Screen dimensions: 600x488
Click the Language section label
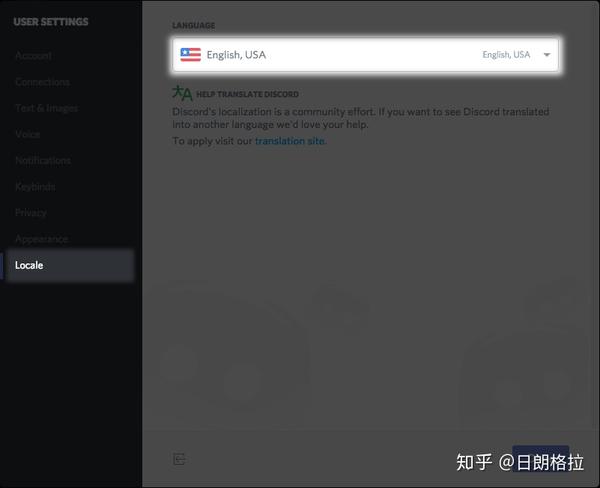(x=193, y=26)
